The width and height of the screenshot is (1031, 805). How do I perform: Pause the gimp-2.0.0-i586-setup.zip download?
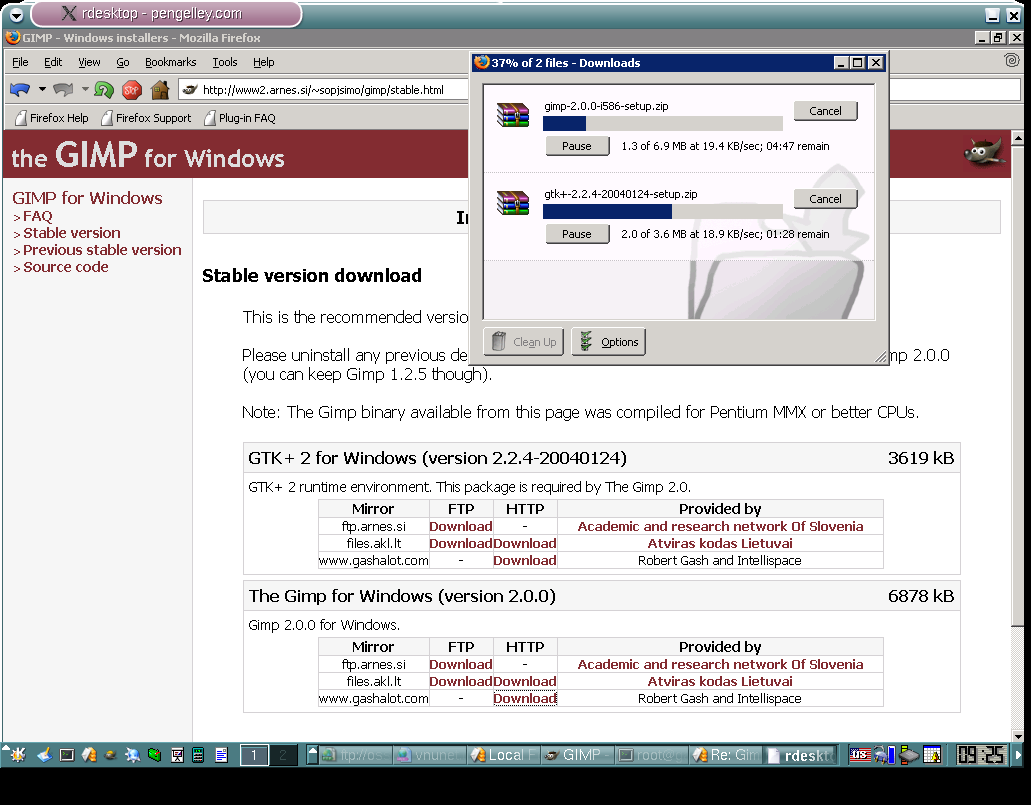point(577,146)
